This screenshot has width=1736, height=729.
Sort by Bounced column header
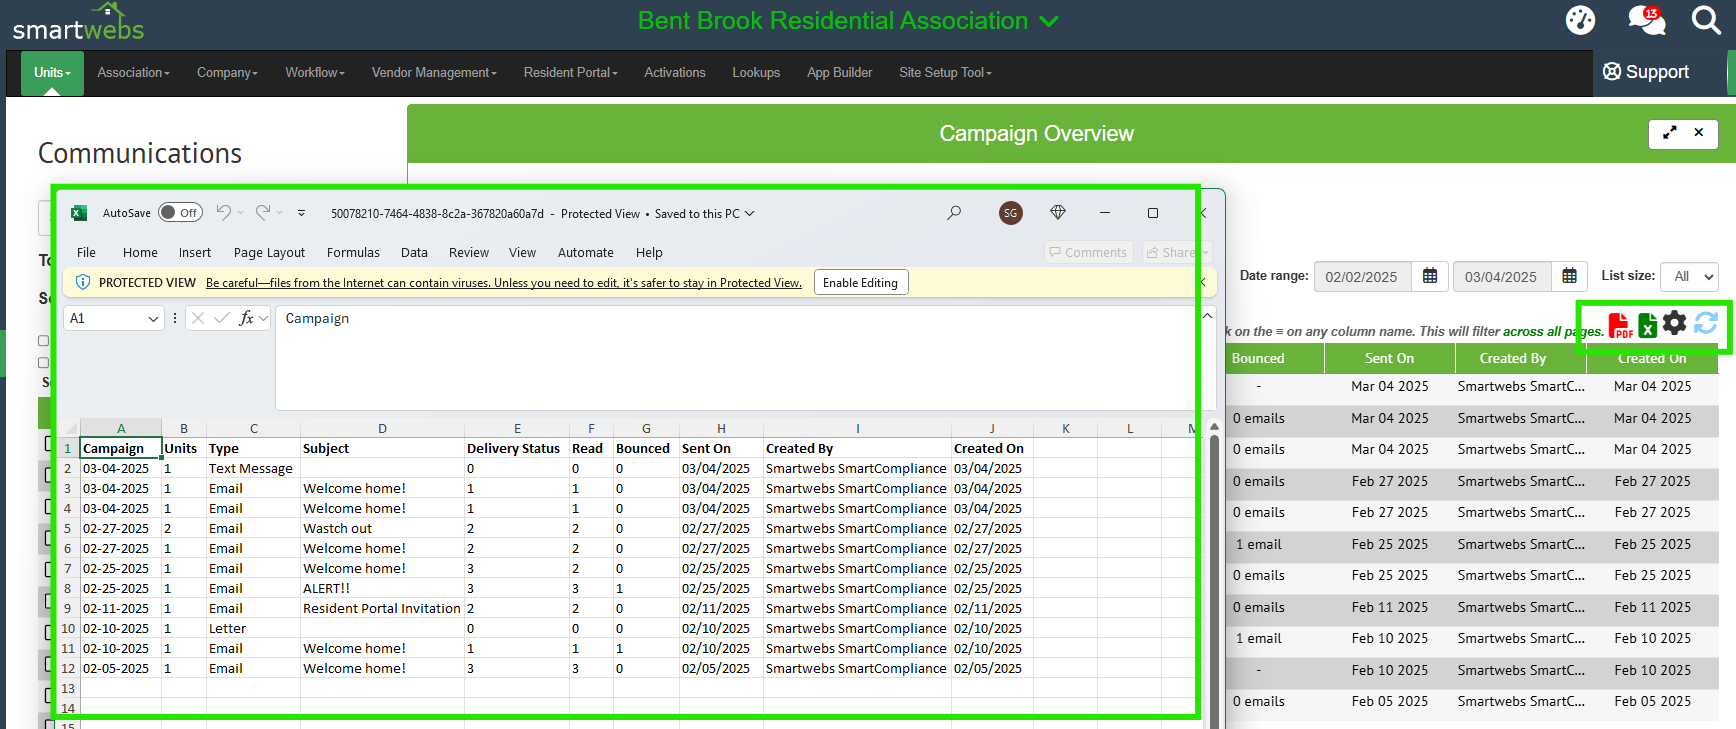coord(1258,359)
